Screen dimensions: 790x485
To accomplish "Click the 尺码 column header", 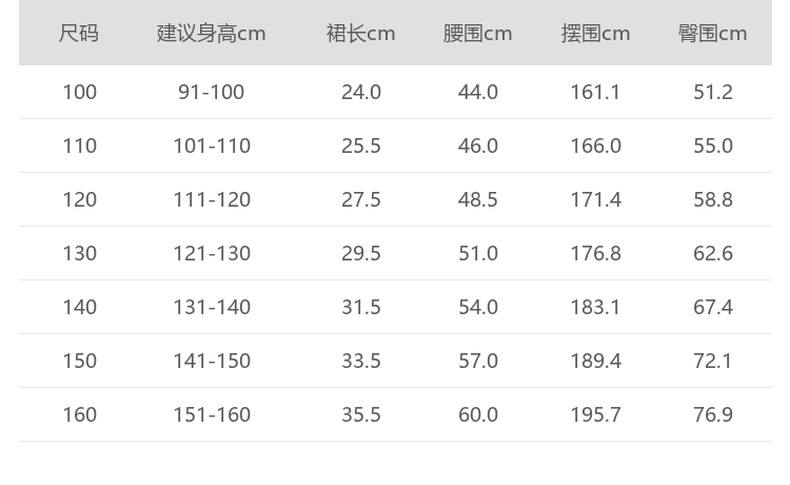I will (x=79, y=33).
